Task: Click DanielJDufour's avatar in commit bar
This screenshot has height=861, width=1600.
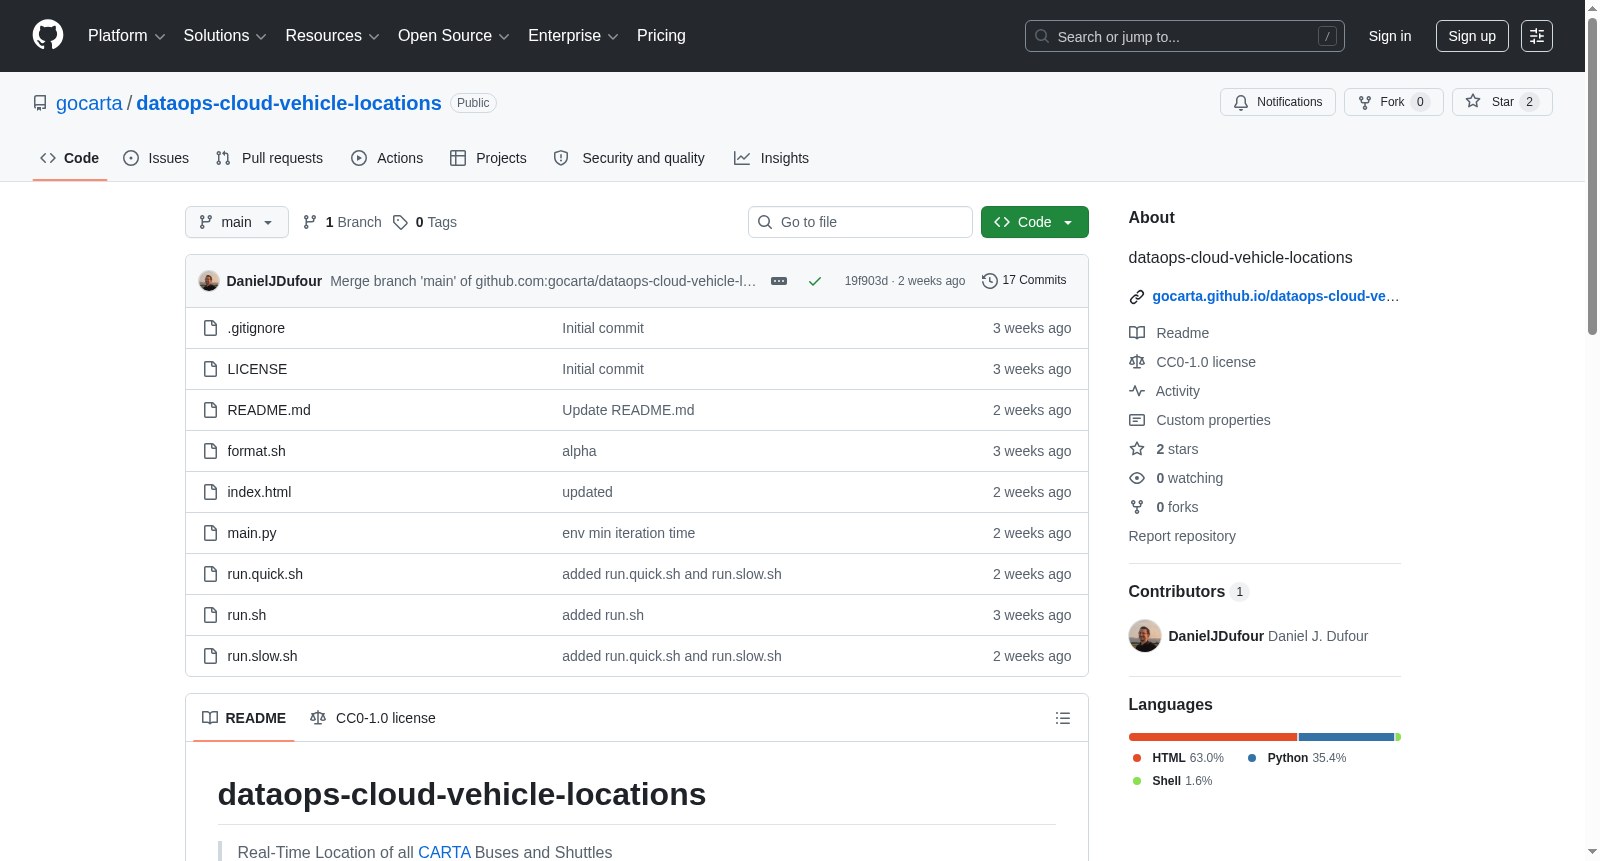Action: [x=209, y=281]
